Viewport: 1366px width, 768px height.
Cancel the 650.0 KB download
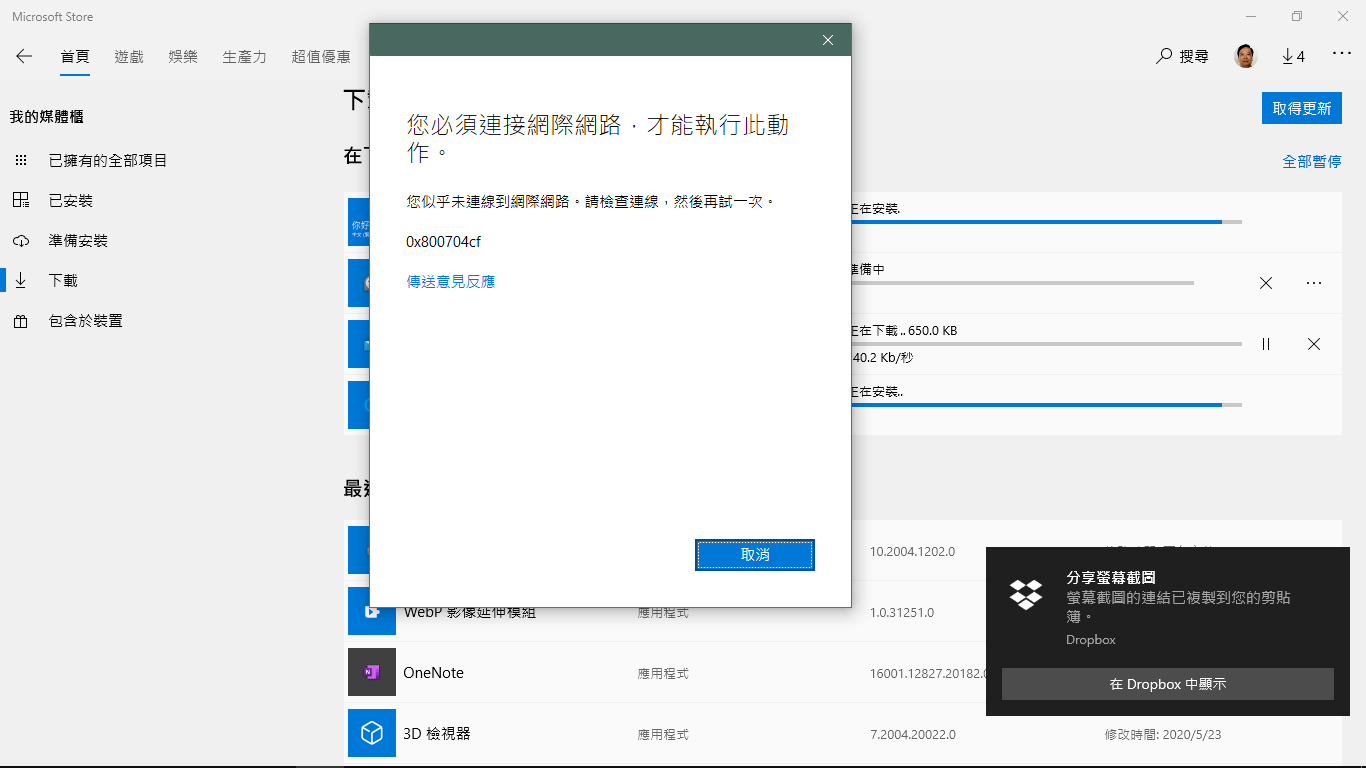(1314, 344)
